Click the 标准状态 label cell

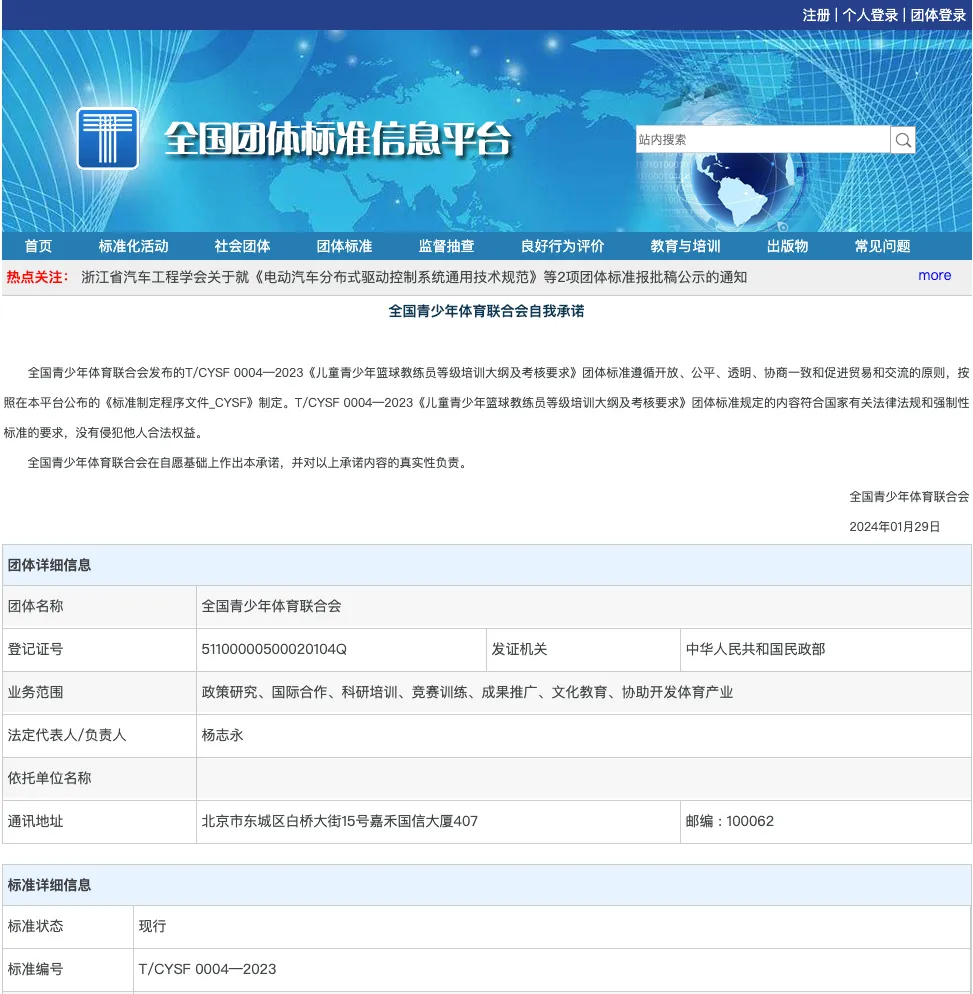[x=68, y=926]
